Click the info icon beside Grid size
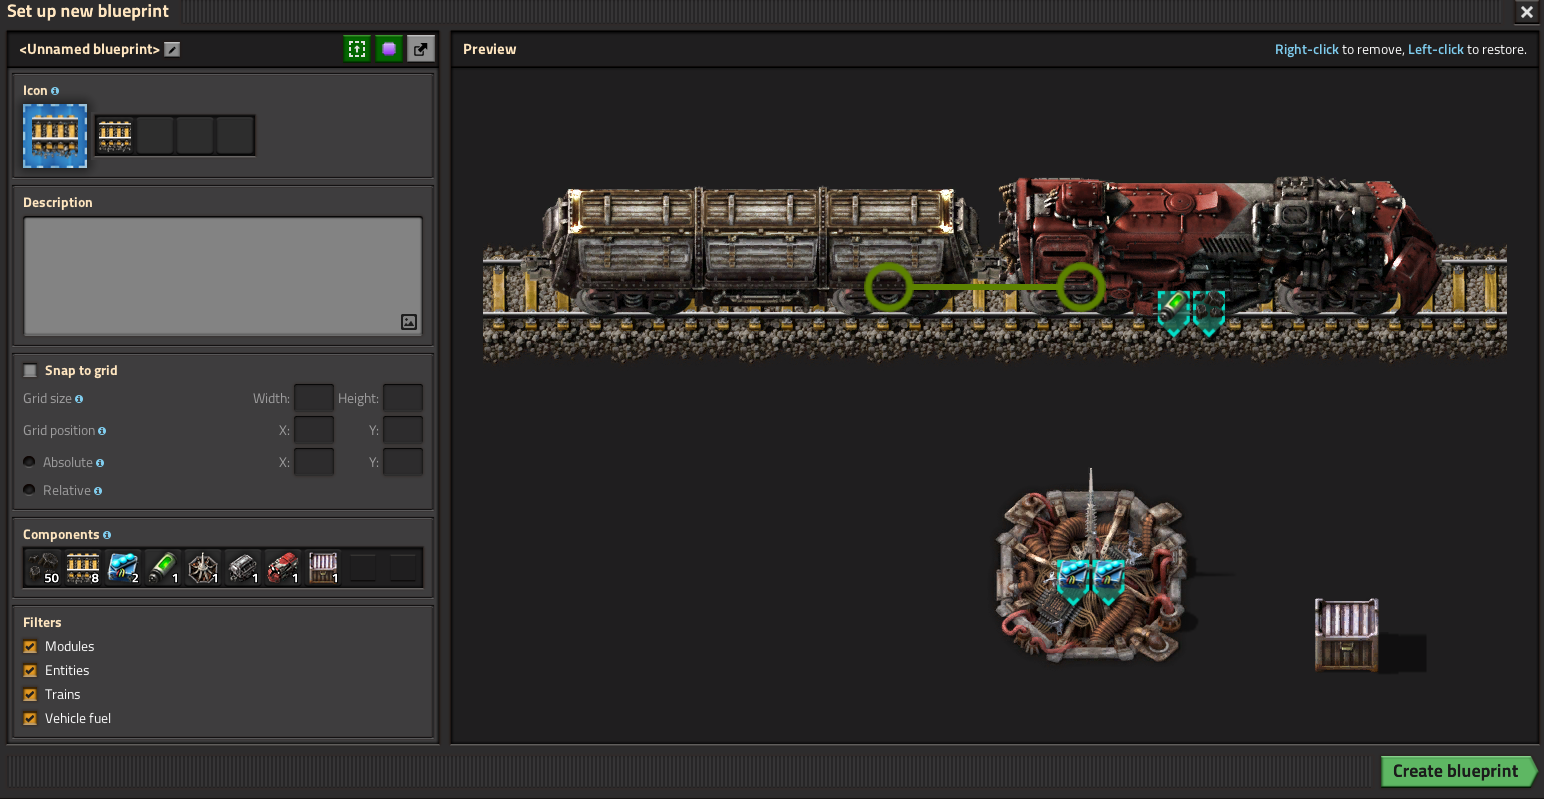Viewport: 1544px width, 799px height. pos(79,399)
